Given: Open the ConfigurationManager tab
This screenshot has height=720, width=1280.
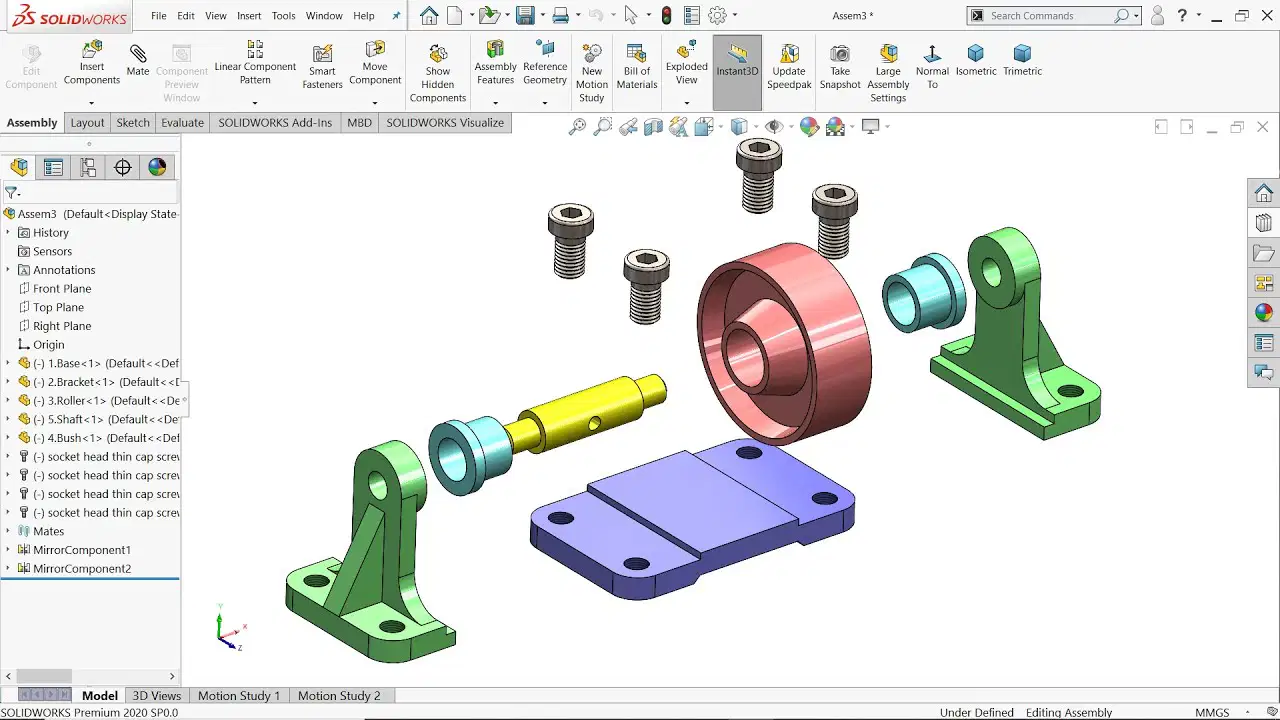Looking at the screenshot, I should 88,167.
